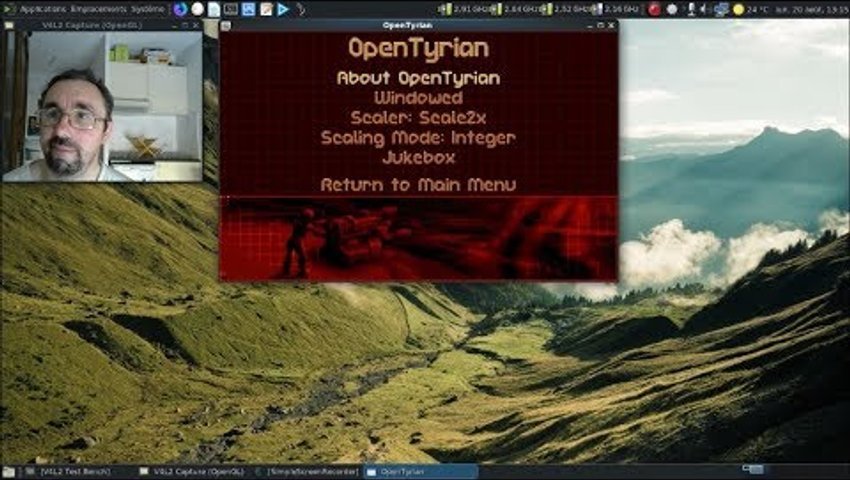Image resolution: width=850 pixels, height=480 pixels.
Task: Switch to V4L2 Capture taskbar entry
Action: pos(192,472)
